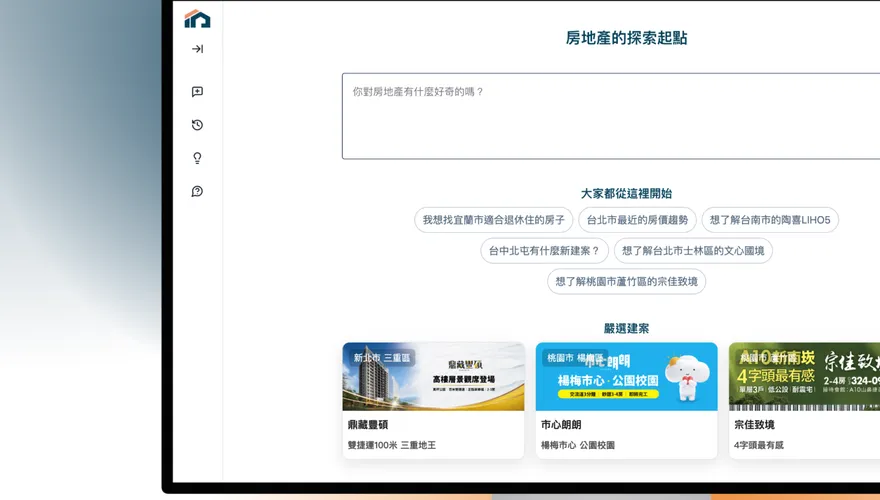Click the house logo icon
Viewport: 880px width, 500px height.
click(197, 19)
